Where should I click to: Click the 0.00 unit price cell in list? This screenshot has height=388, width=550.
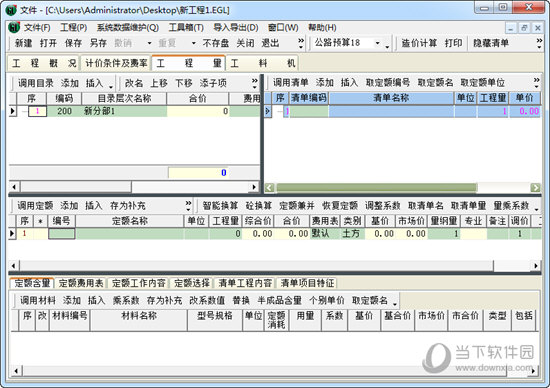(524, 111)
